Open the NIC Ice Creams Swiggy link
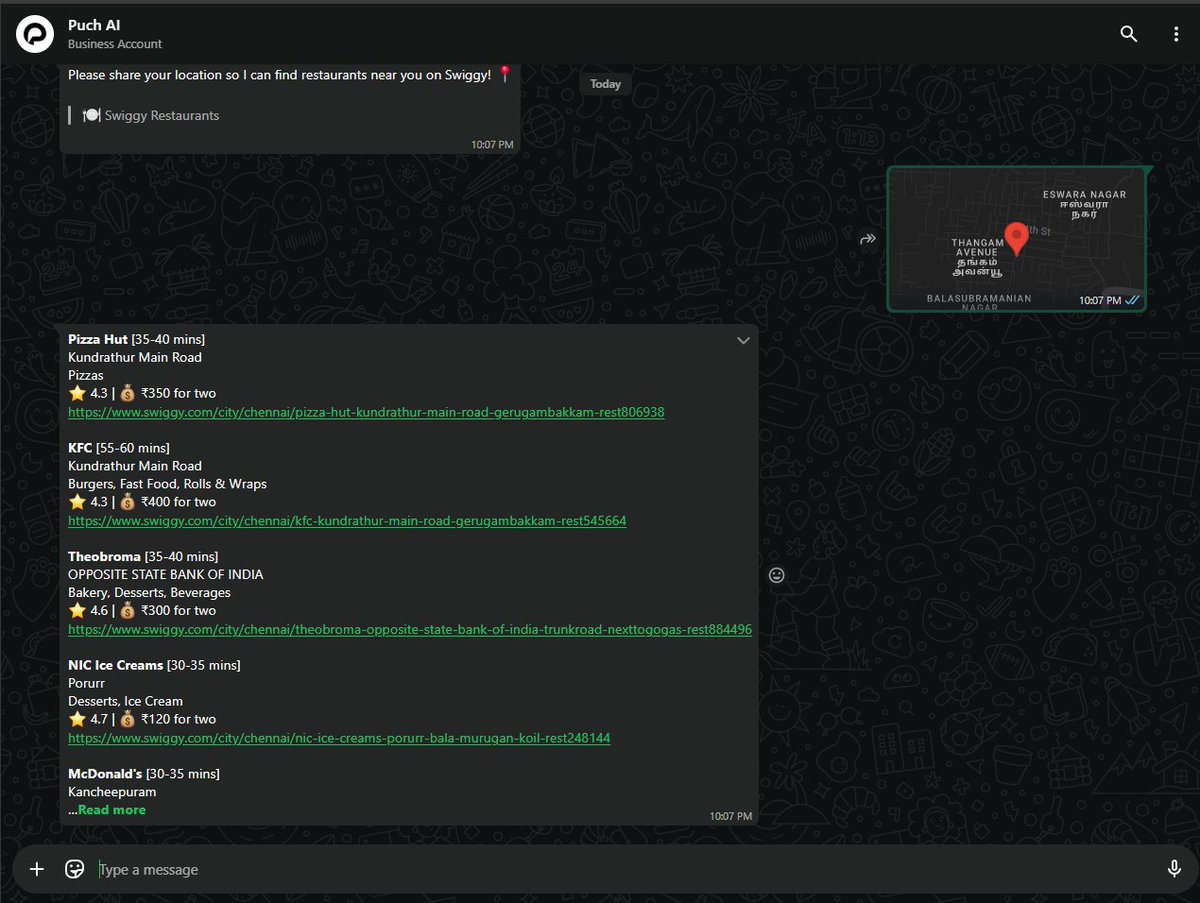The height and width of the screenshot is (903, 1200). point(339,738)
